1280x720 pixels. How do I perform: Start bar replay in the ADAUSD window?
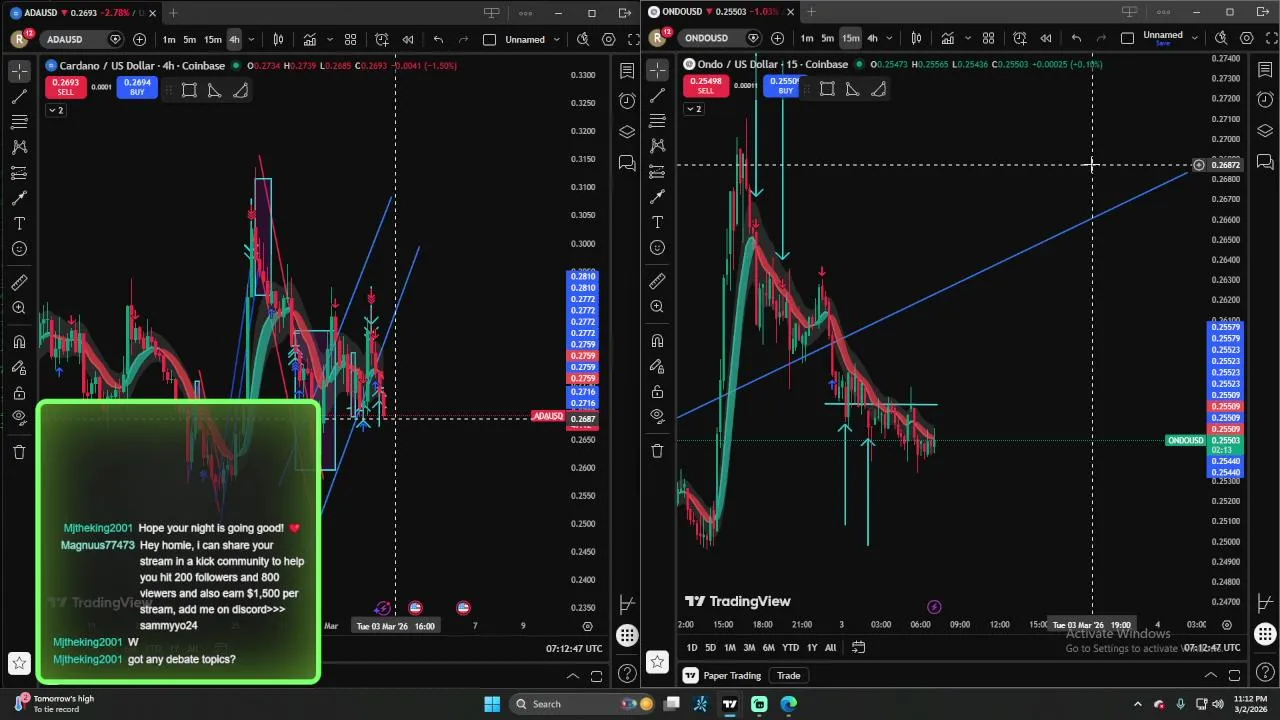tap(408, 39)
